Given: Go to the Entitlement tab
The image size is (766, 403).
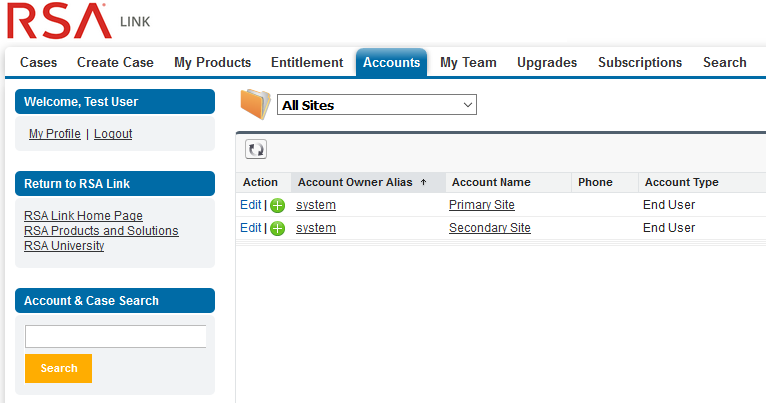Looking at the screenshot, I should point(307,63).
